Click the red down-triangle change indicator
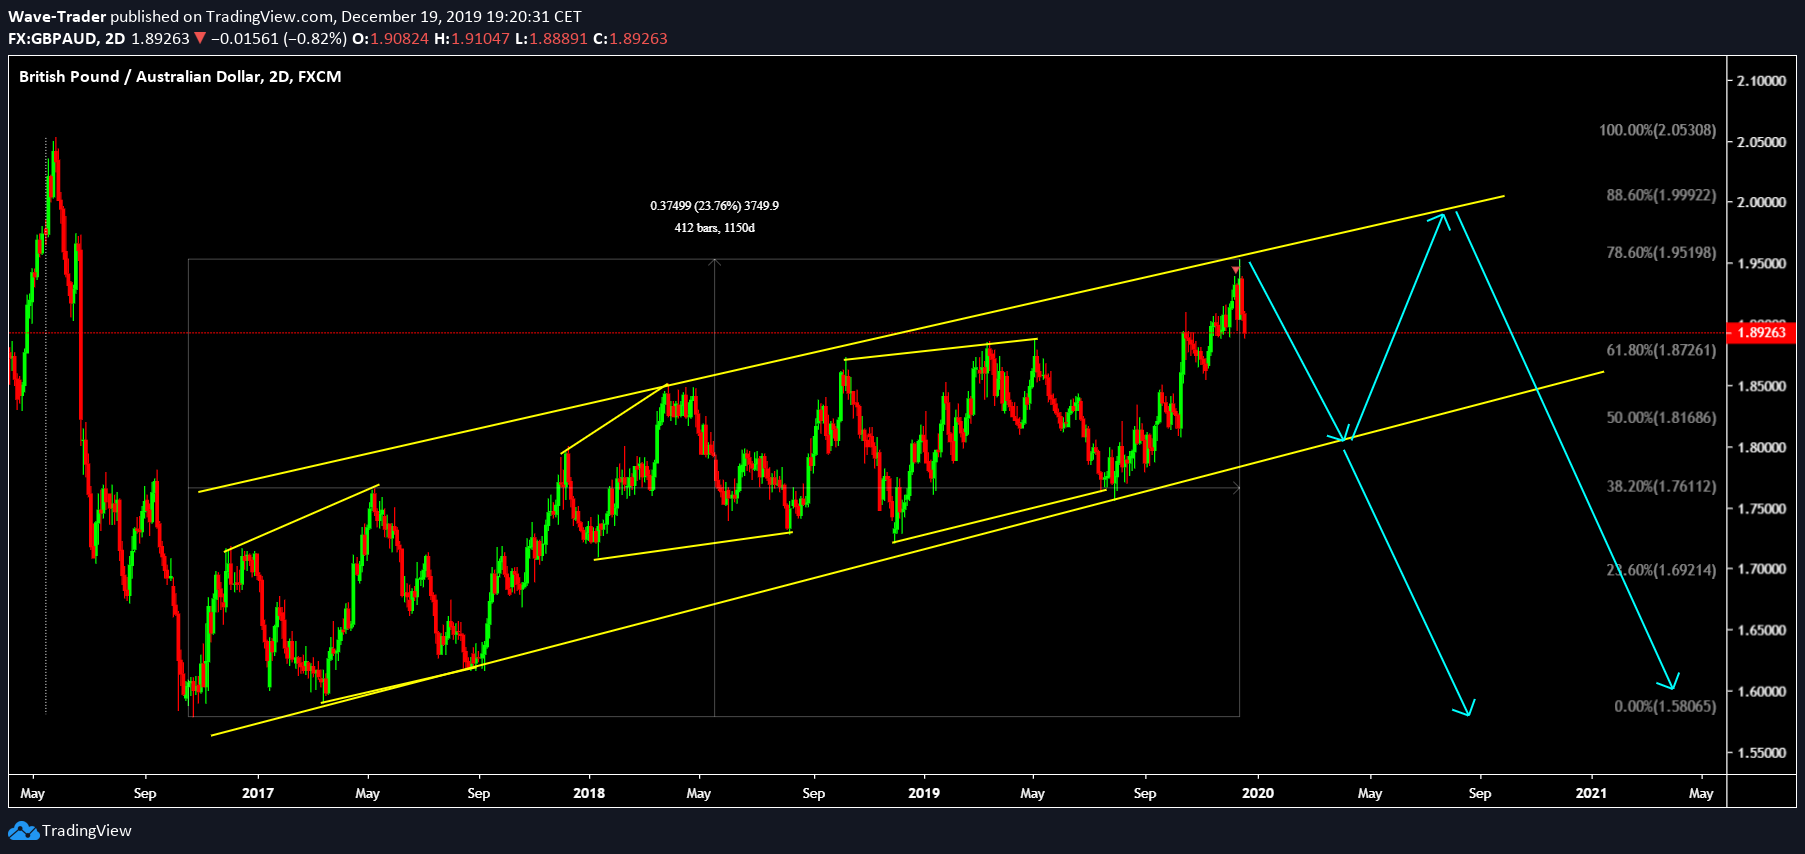This screenshot has width=1805, height=854. (200, 39)
